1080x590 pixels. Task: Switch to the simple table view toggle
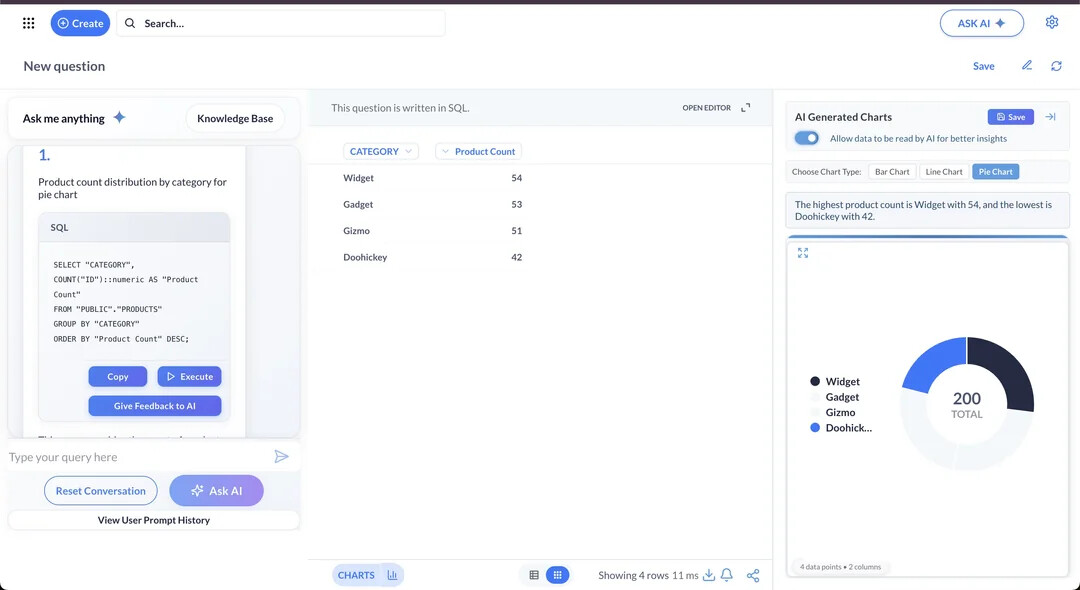tap(534, 575)
